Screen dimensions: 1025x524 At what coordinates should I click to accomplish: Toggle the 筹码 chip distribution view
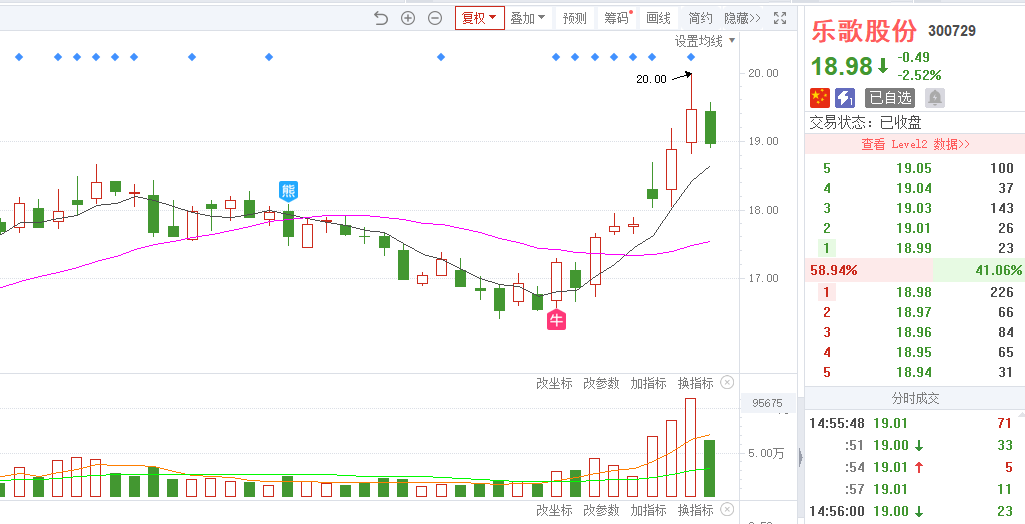(616, 18)
